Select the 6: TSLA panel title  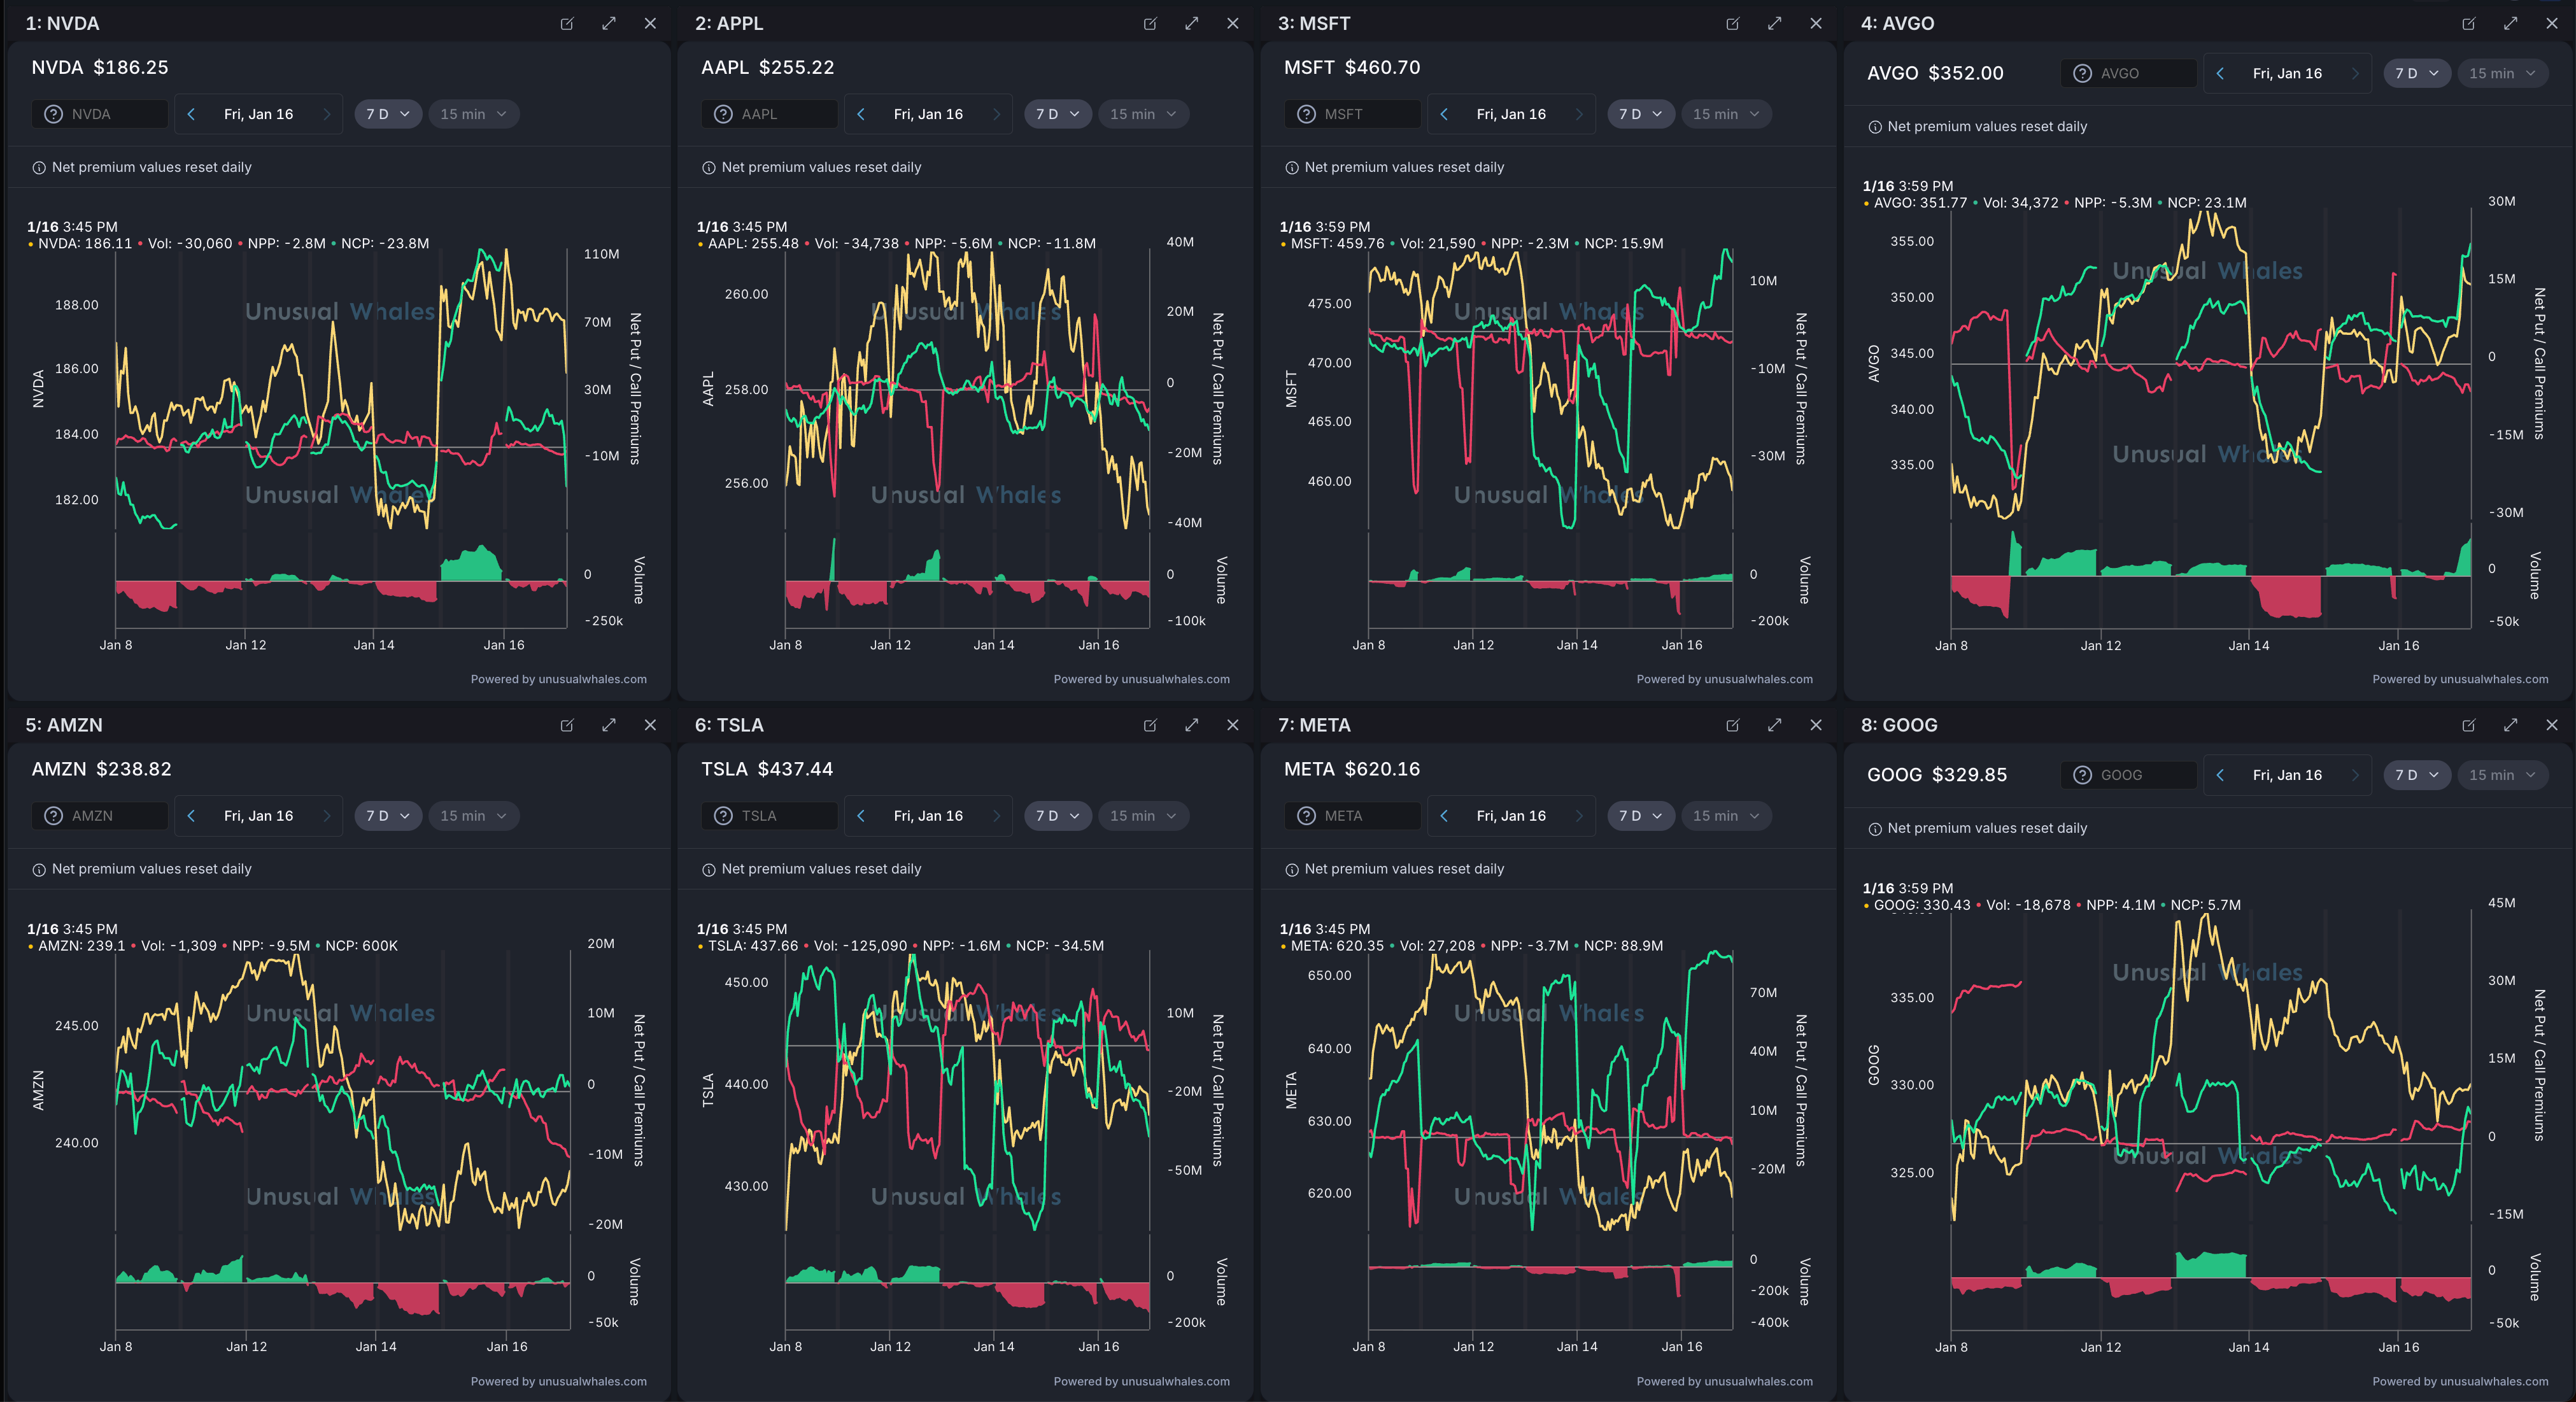729,725
